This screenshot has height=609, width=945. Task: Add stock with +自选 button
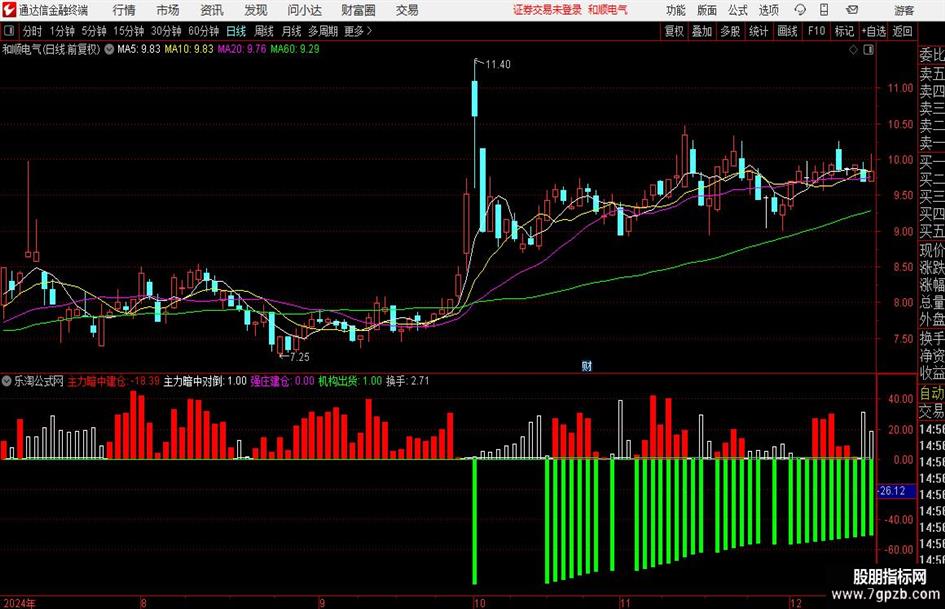coord(873,31)
